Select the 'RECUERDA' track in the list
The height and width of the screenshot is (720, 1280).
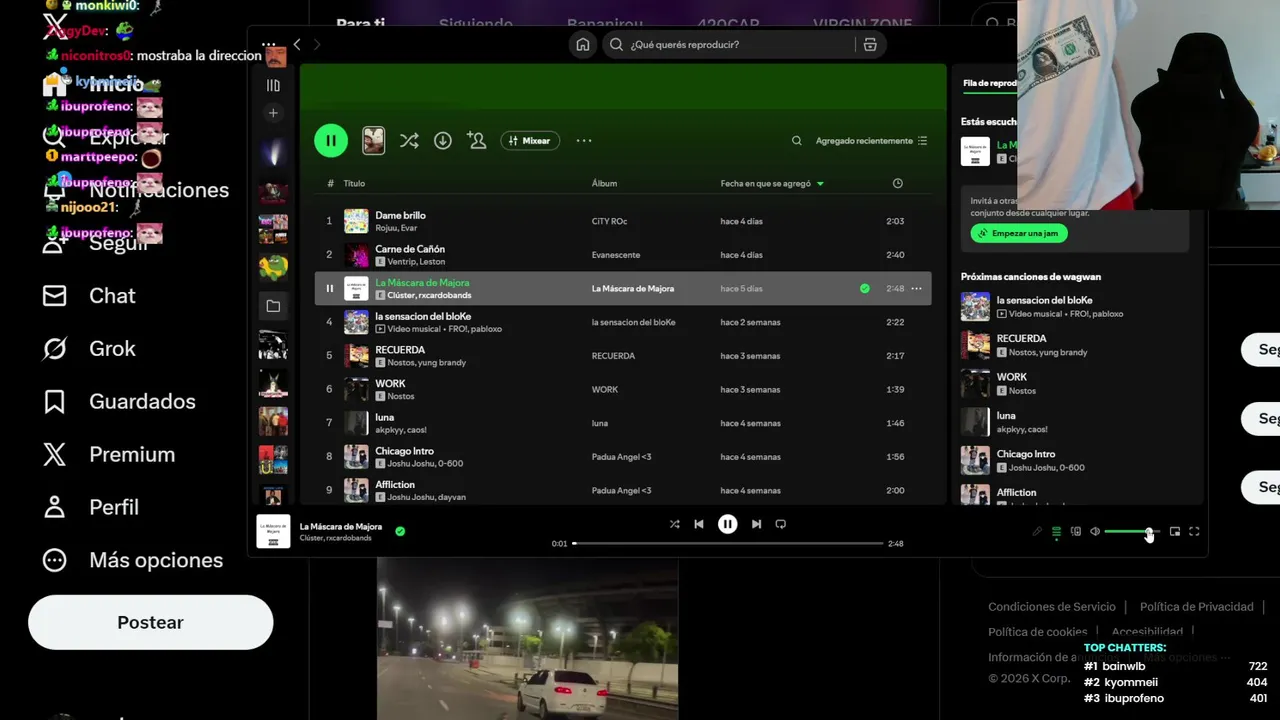623,356
